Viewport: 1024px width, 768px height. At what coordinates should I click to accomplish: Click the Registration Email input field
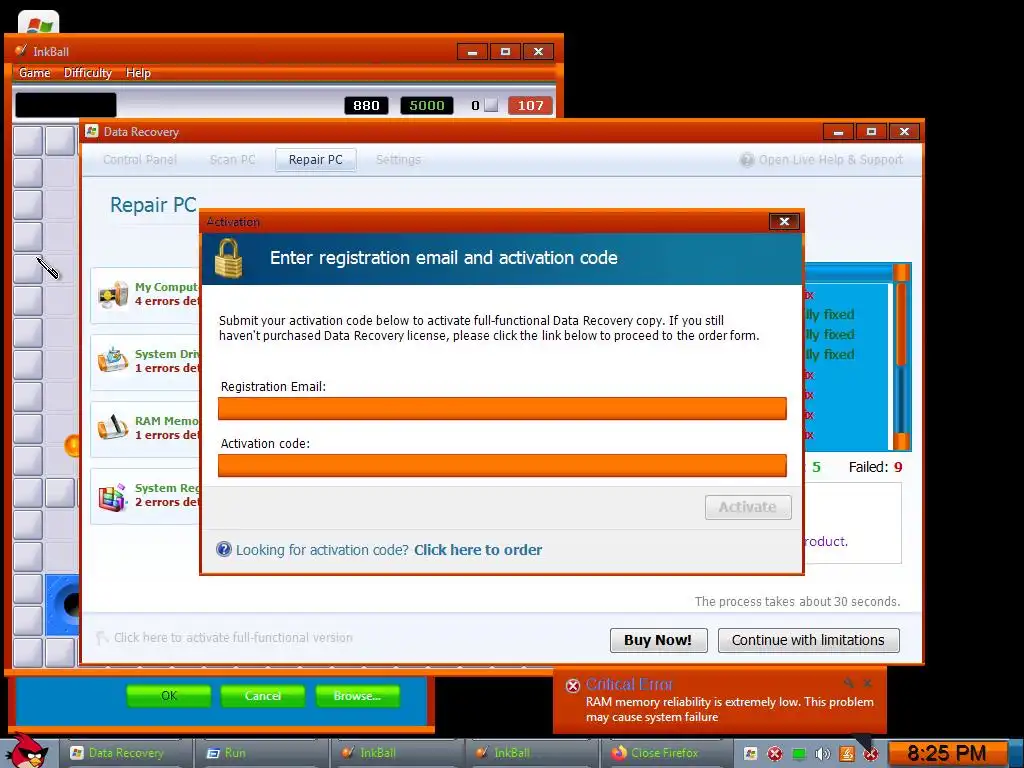(502, 408)
